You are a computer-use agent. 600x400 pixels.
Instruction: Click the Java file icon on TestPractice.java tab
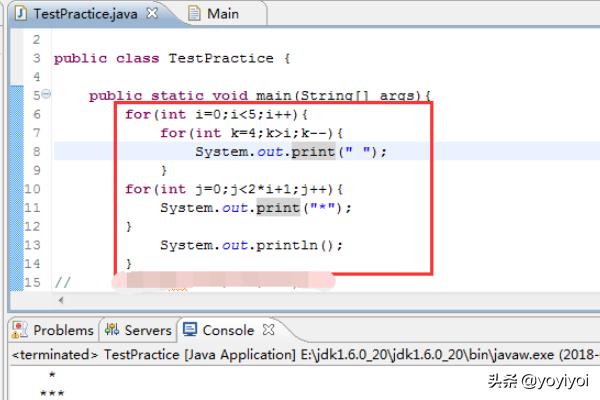pos(21,13)
